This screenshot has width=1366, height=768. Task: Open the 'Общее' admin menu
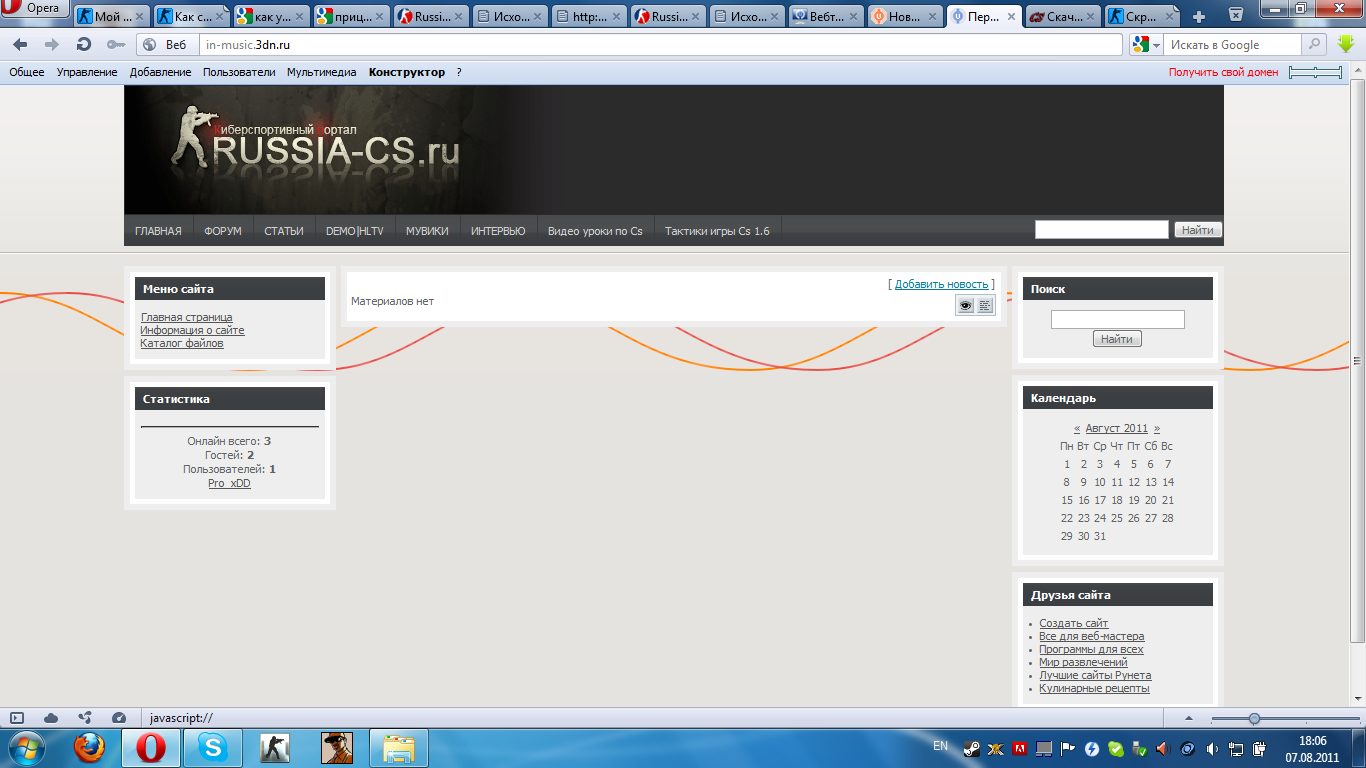click(x=27, y=72)
